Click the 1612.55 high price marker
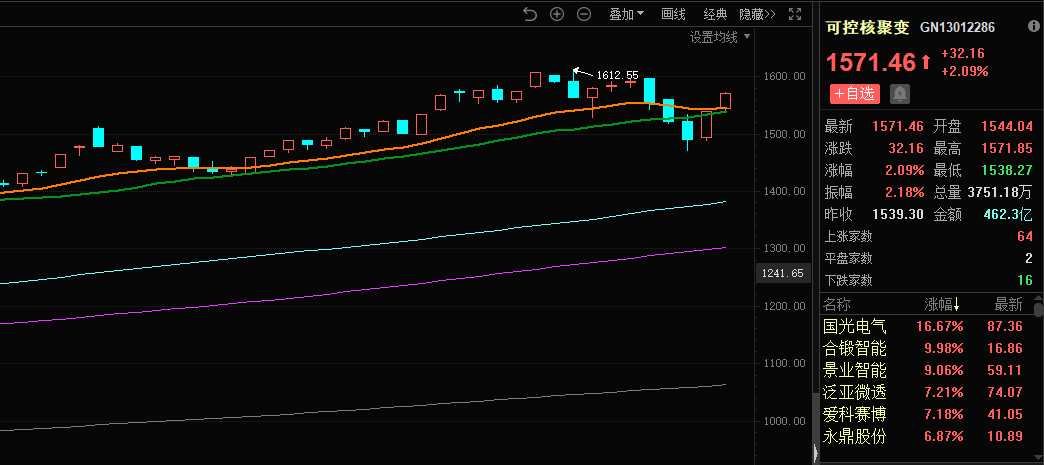The width and height of the screenshot is (1044, 465). coord(616,75)
